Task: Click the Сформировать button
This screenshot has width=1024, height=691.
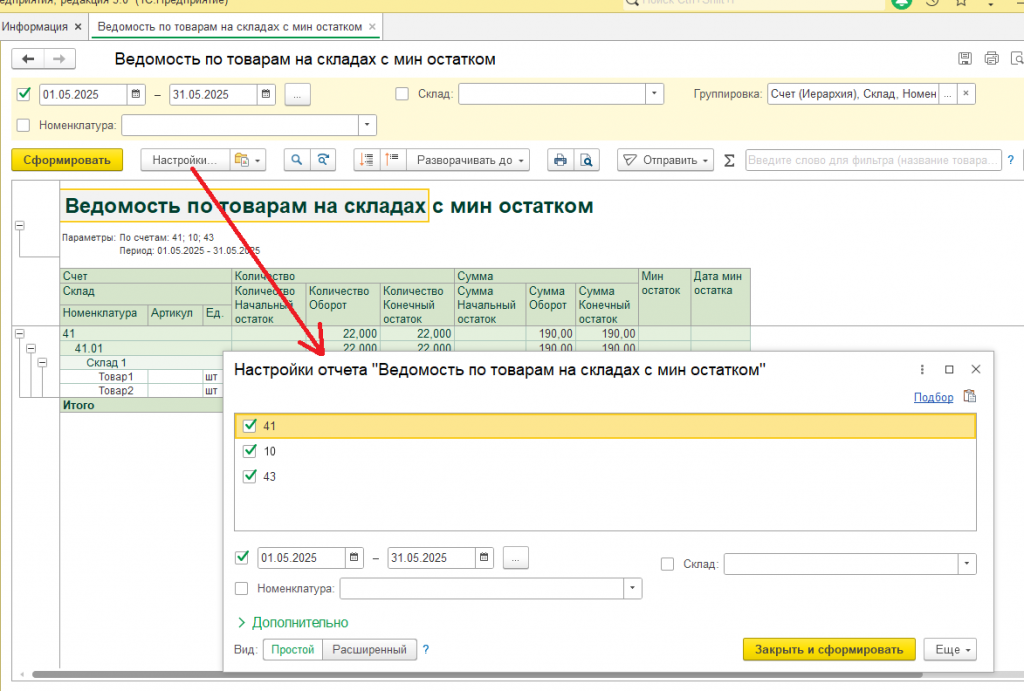Action: pyautogui.click(x=67, y=160)
